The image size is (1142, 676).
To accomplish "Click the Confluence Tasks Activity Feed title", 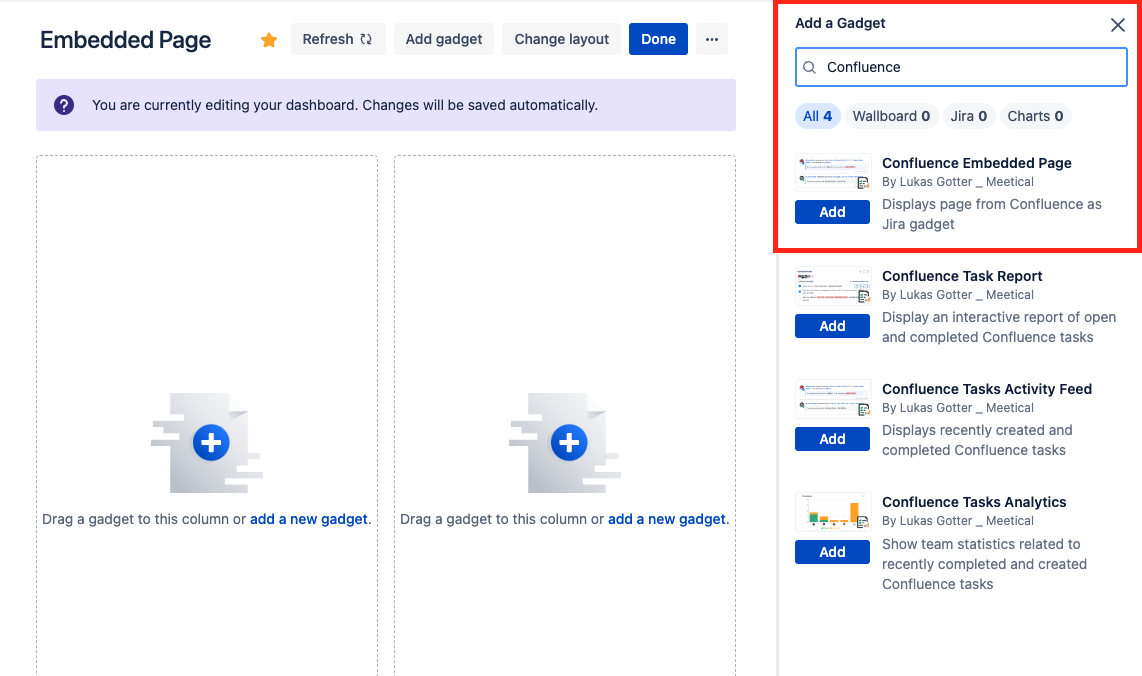I will pyautogui.click(x=987, y=389).
